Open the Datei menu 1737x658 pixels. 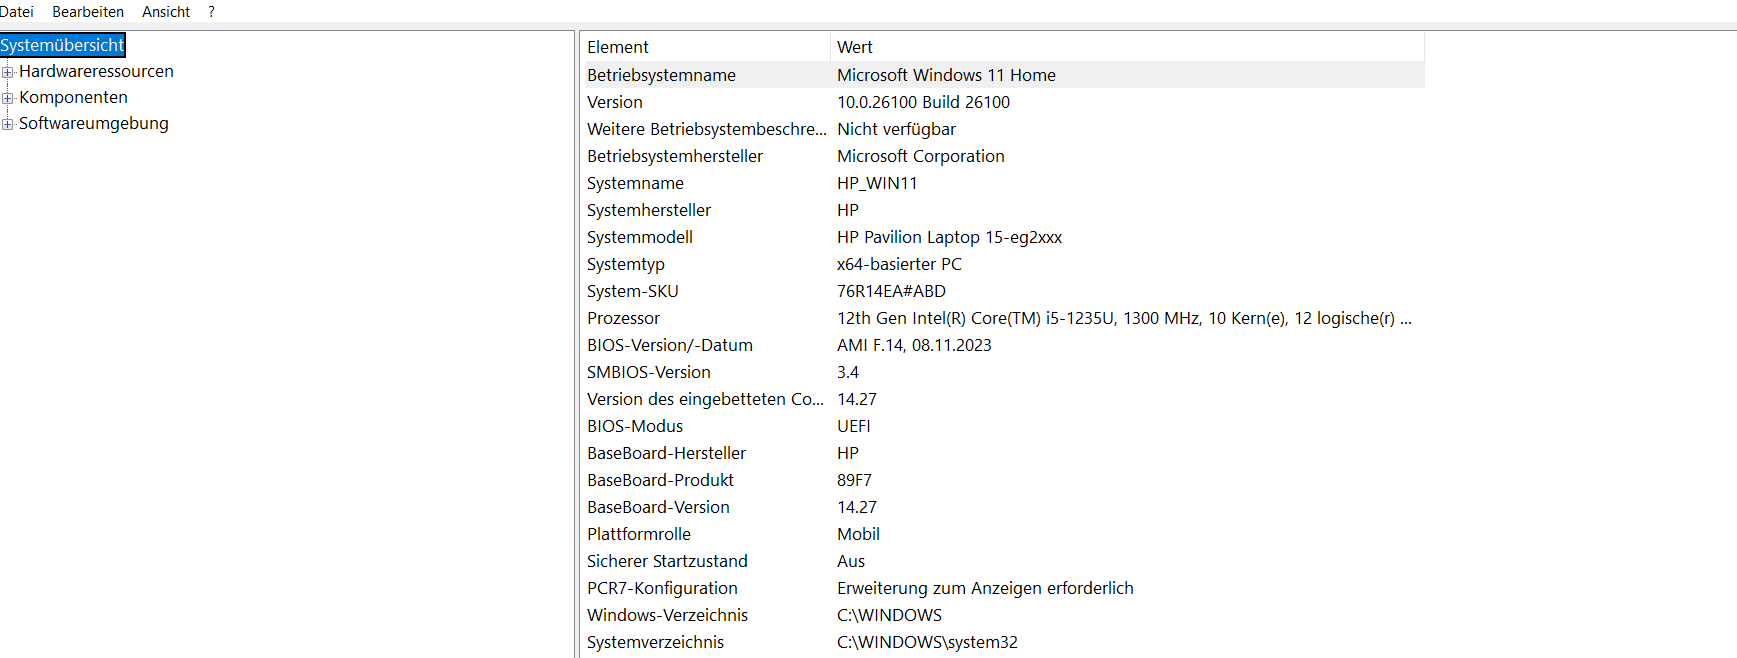click(16, 12)
